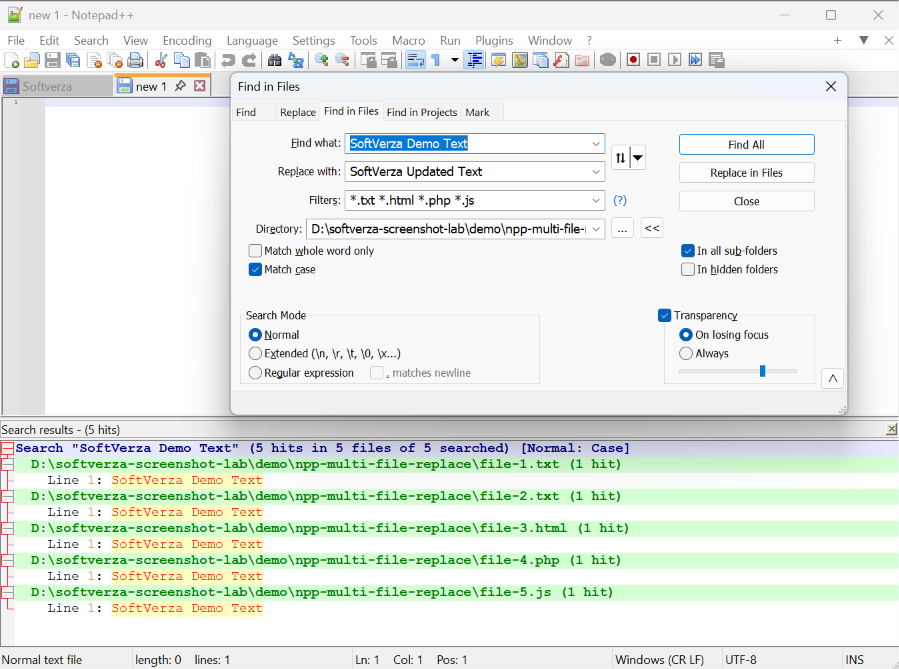Open the Function List toolbar icon

tap(561, 60)
